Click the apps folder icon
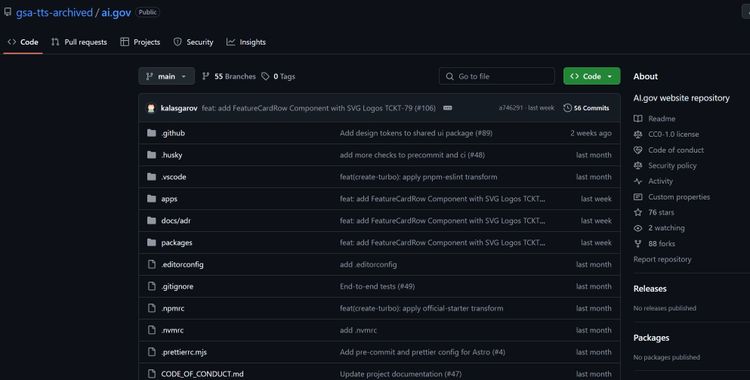This screenshot has width=750, height=380. [152, 199]
